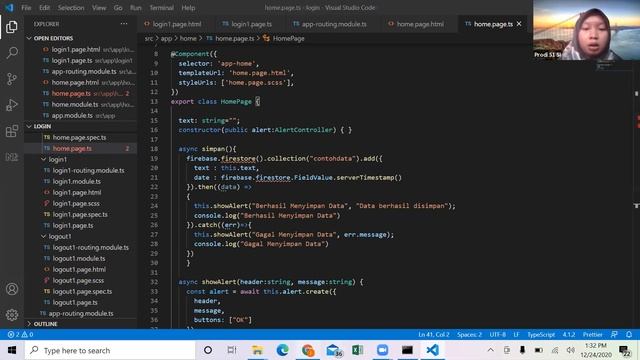Open the File menu

26,8
